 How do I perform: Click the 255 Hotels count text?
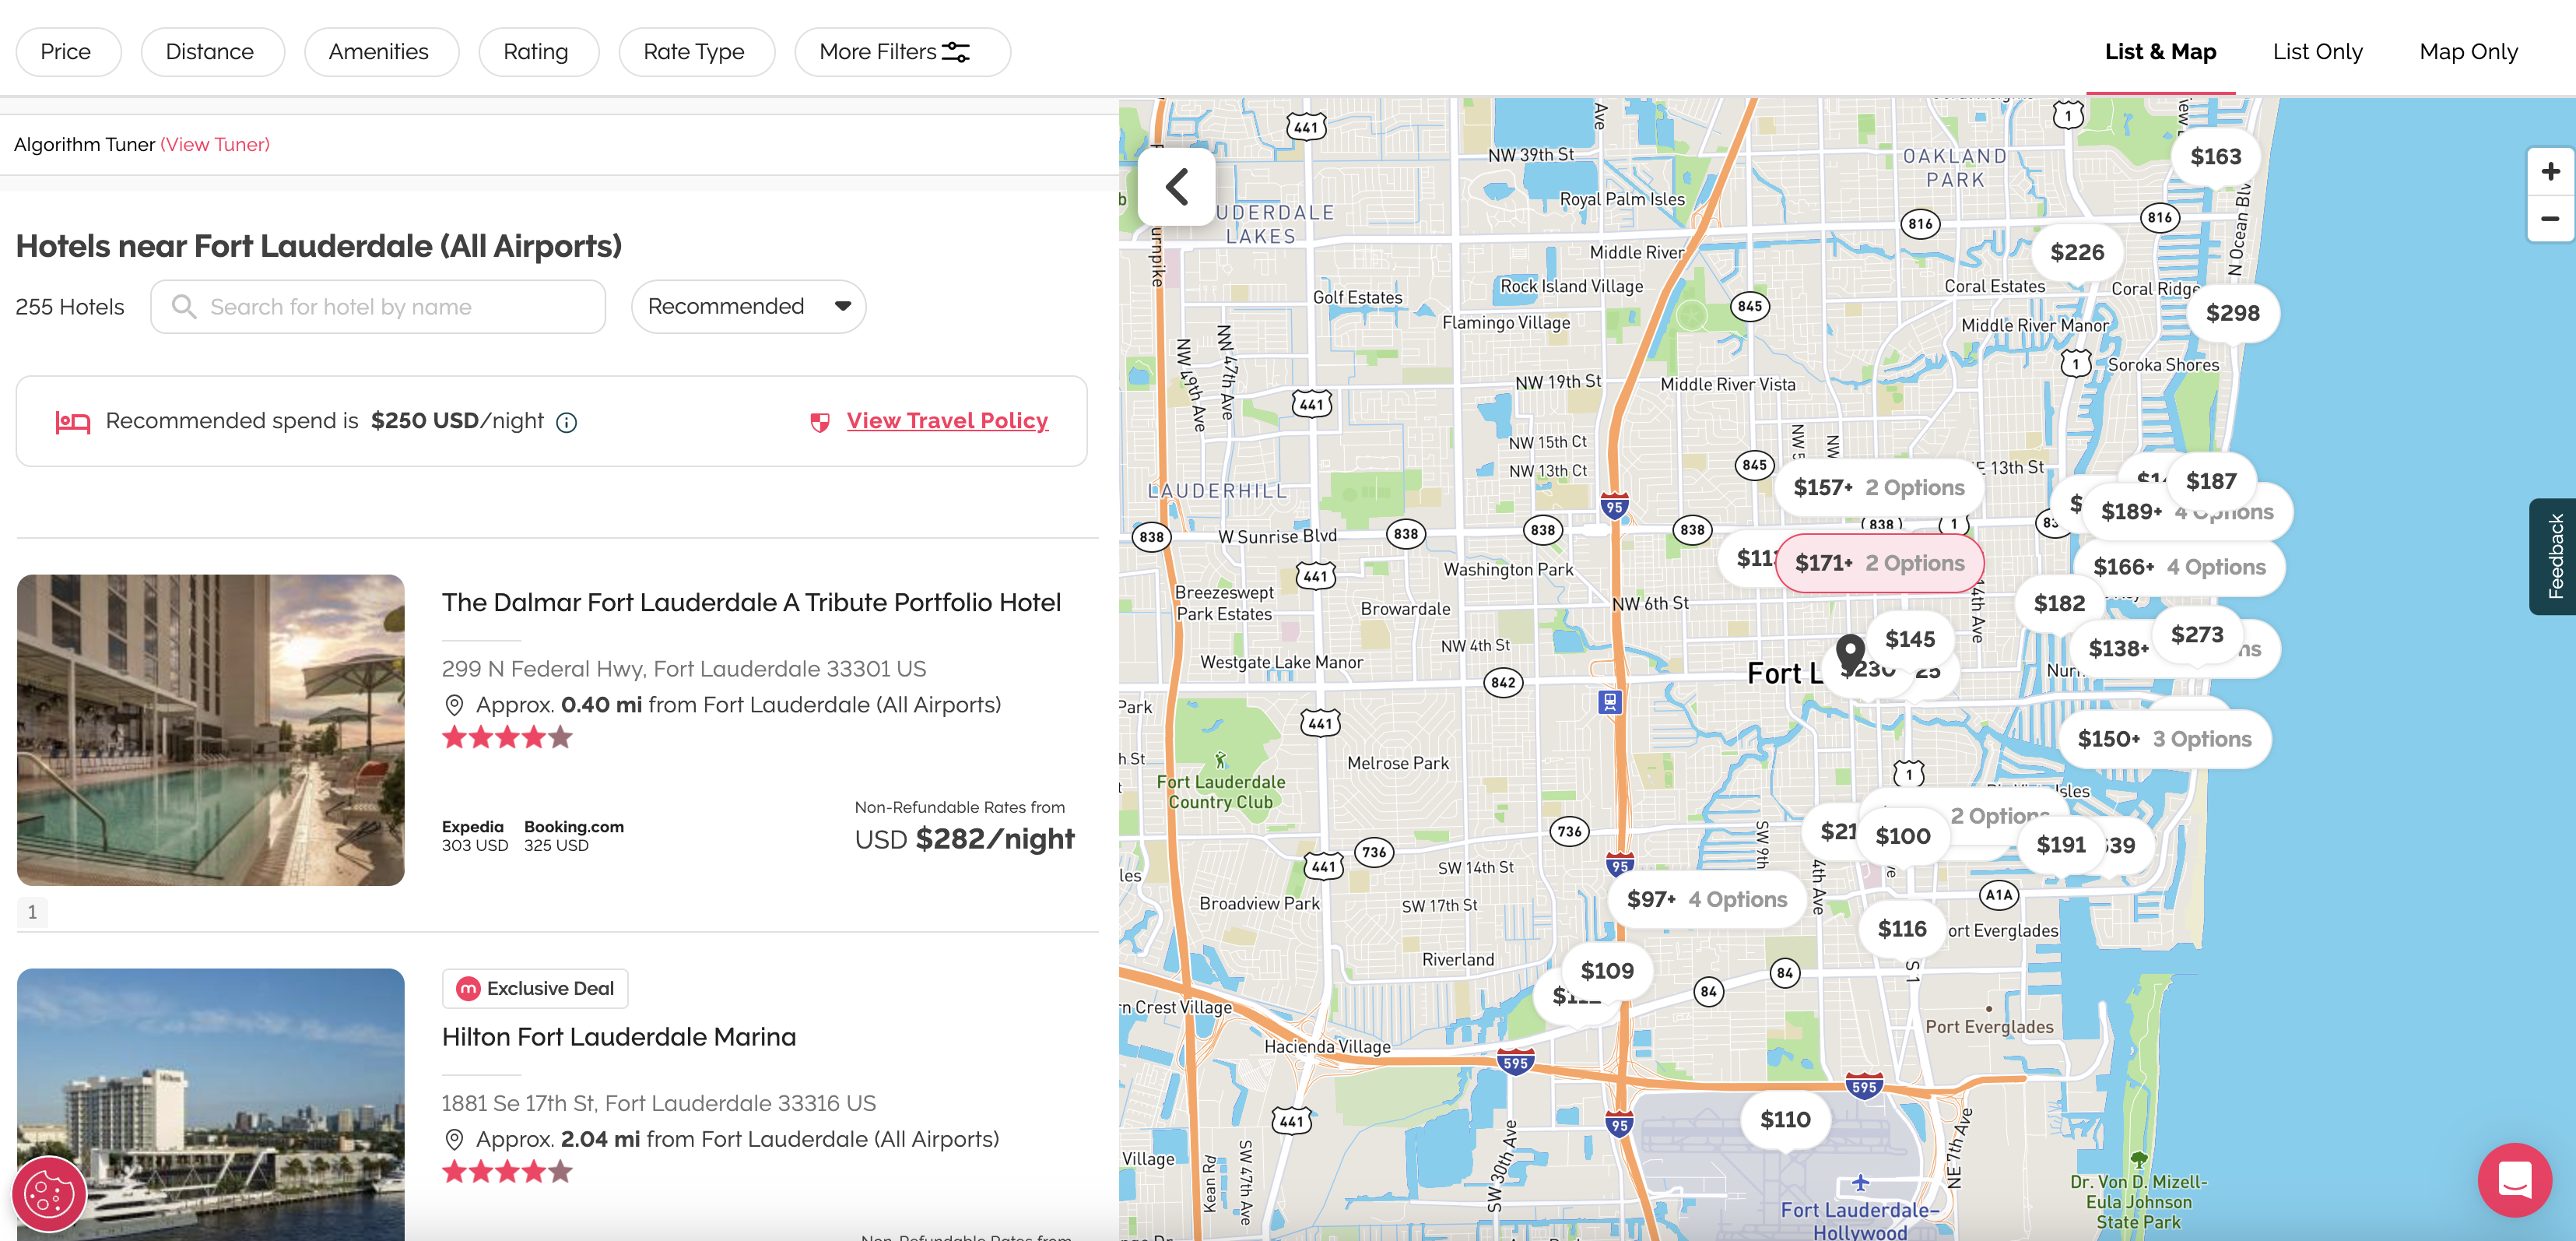click(x=70, y=307)
